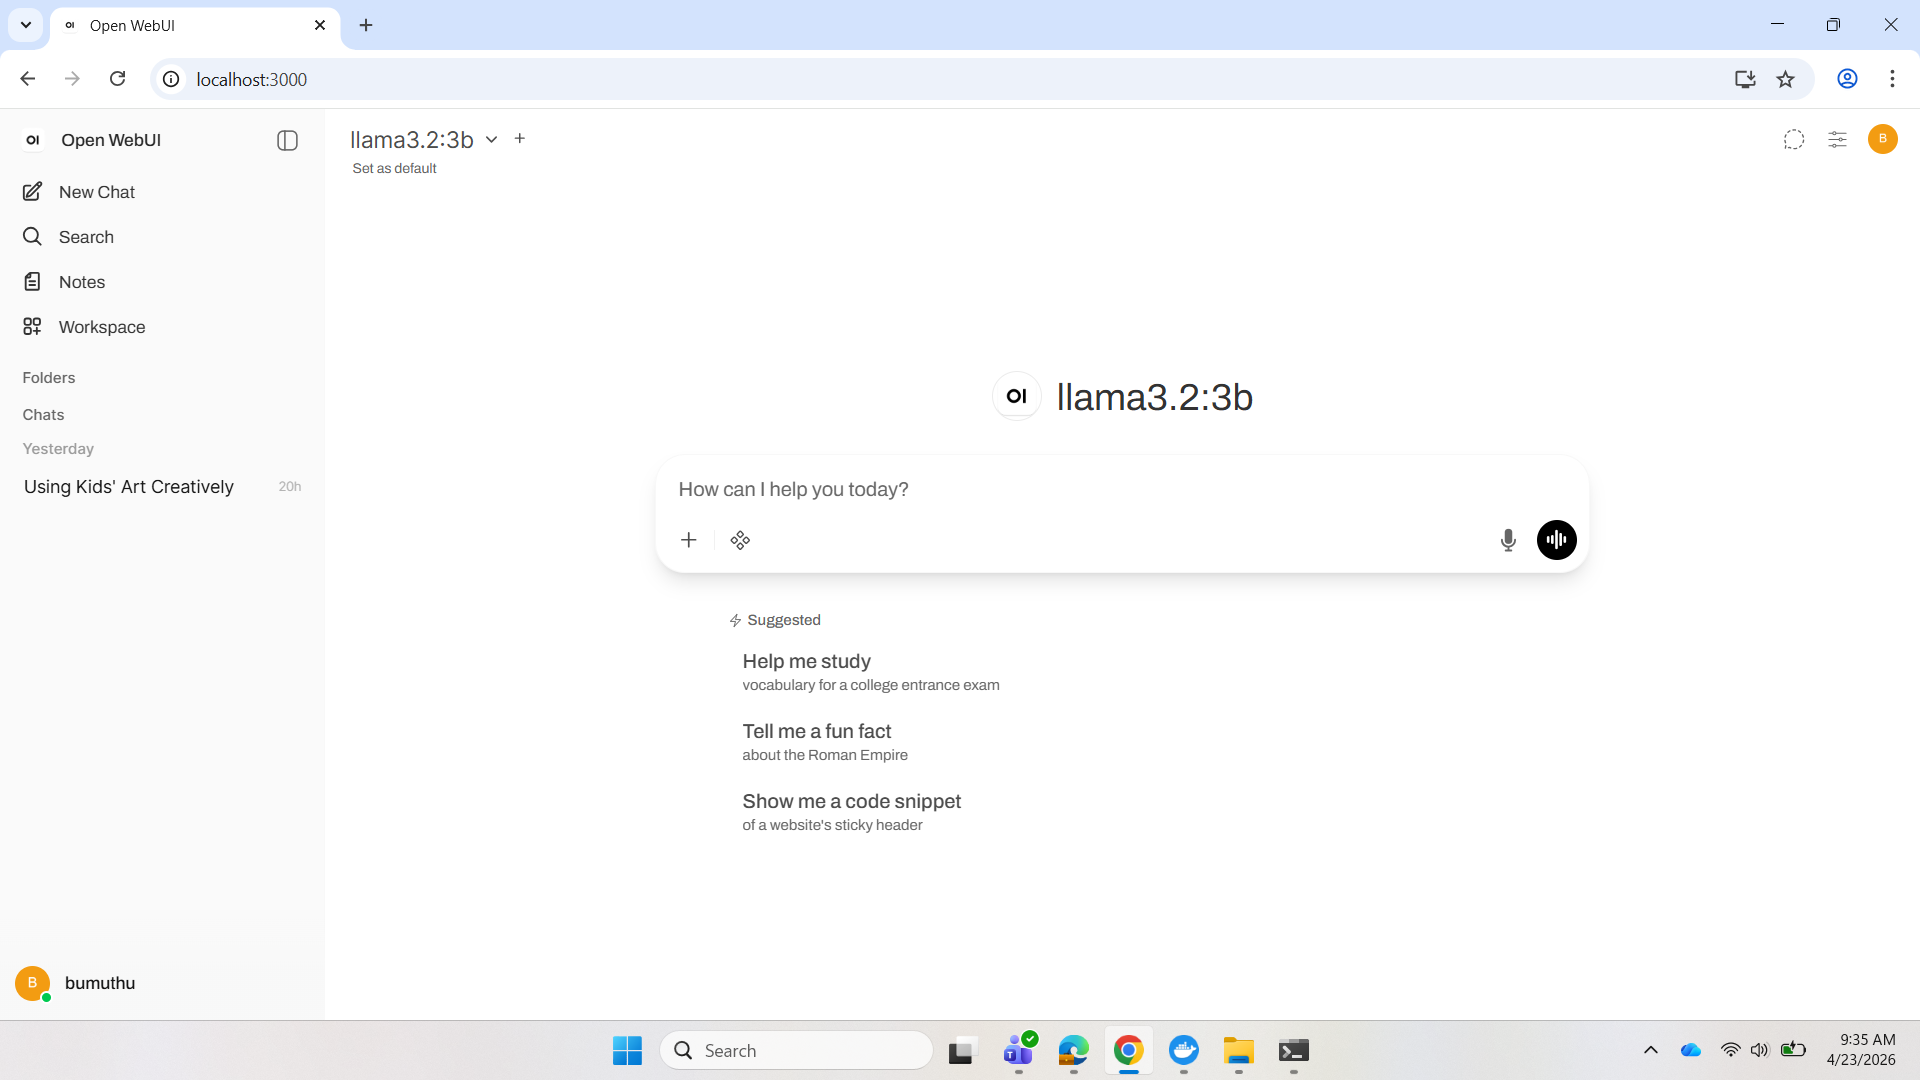Open chat controls sliders icon
1920x1080 pixels.
pos(1838,139)
